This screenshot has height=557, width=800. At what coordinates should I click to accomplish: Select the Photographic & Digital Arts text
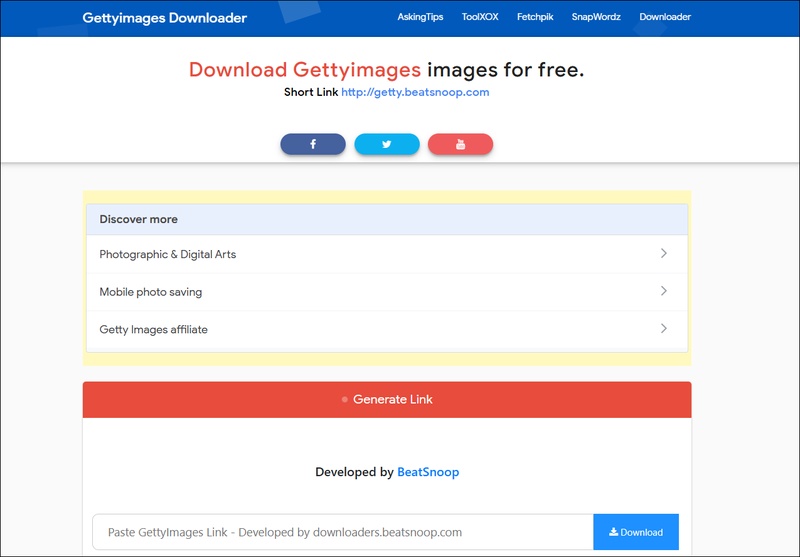(168, 254)
